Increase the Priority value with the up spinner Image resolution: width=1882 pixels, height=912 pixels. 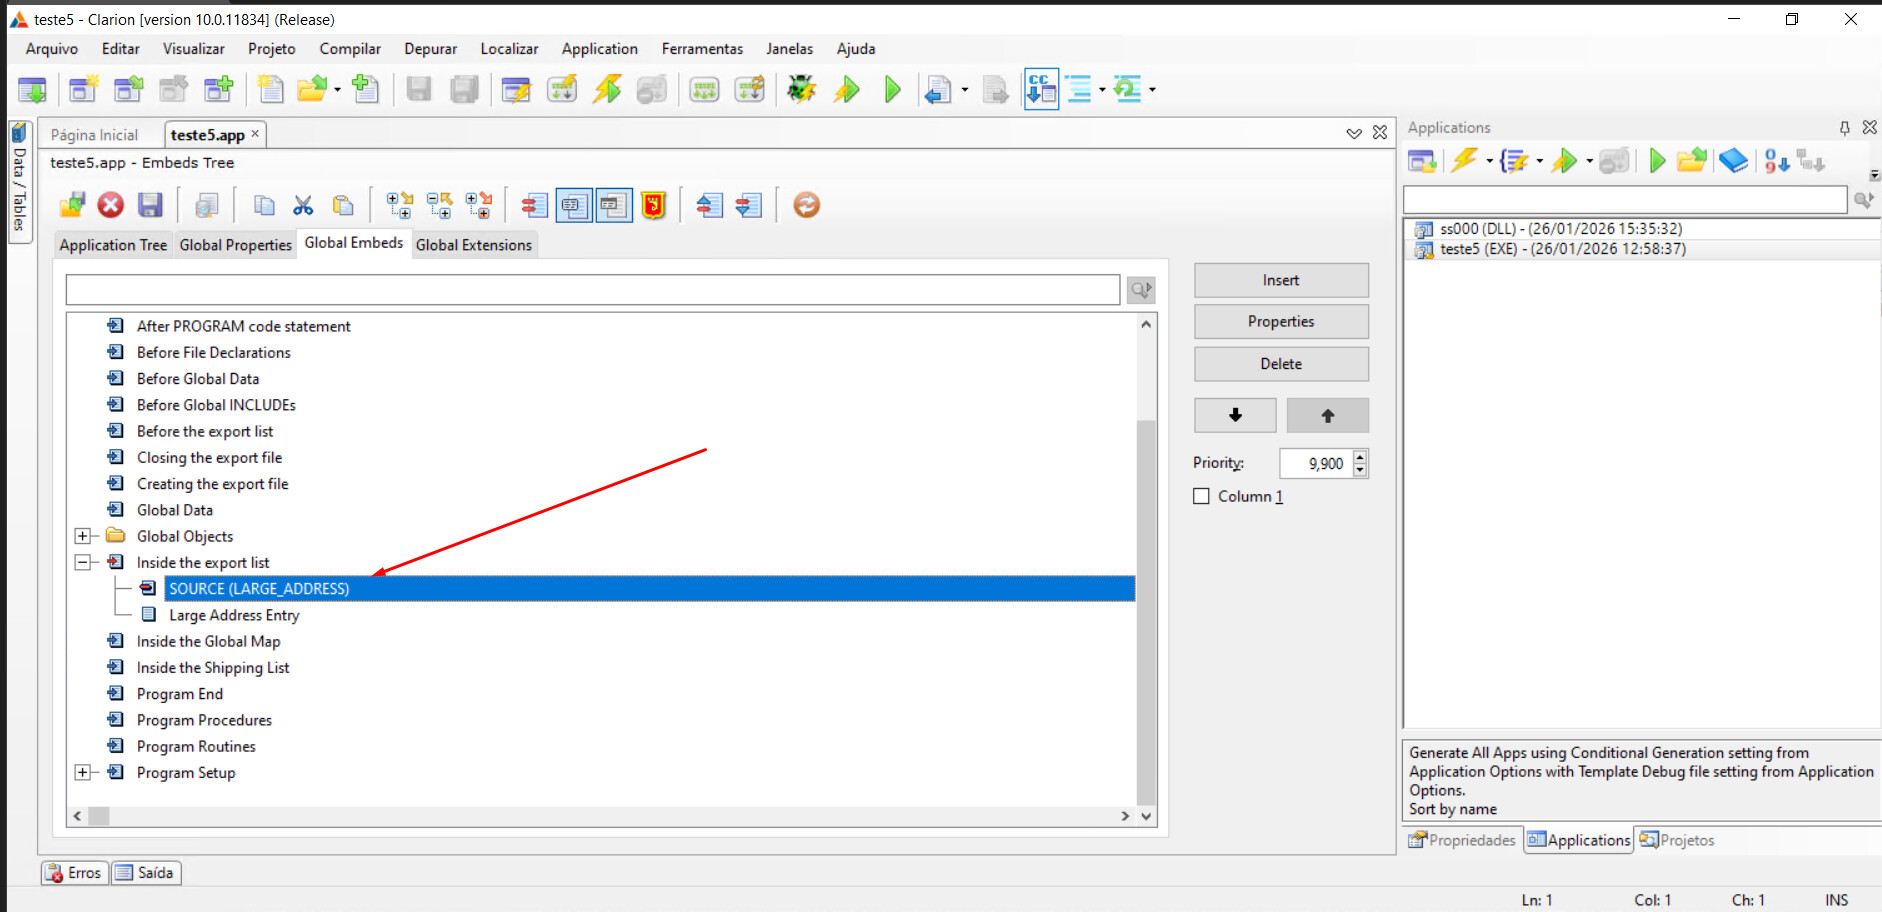(1359, 457)
